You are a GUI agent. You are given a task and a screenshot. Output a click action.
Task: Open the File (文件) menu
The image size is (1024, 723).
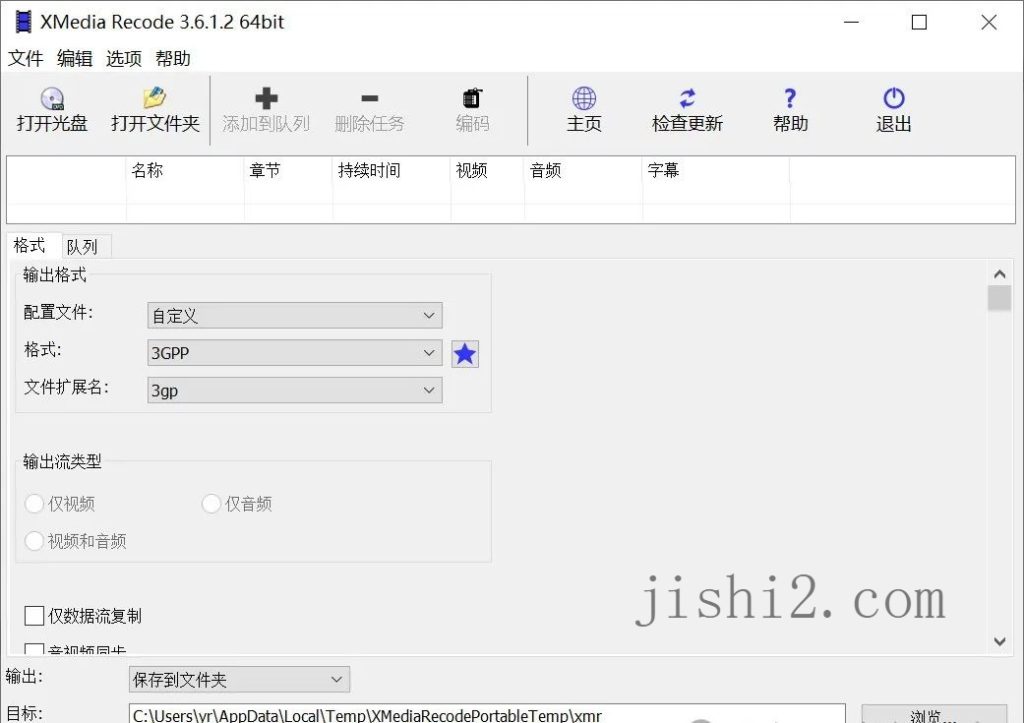25,59
